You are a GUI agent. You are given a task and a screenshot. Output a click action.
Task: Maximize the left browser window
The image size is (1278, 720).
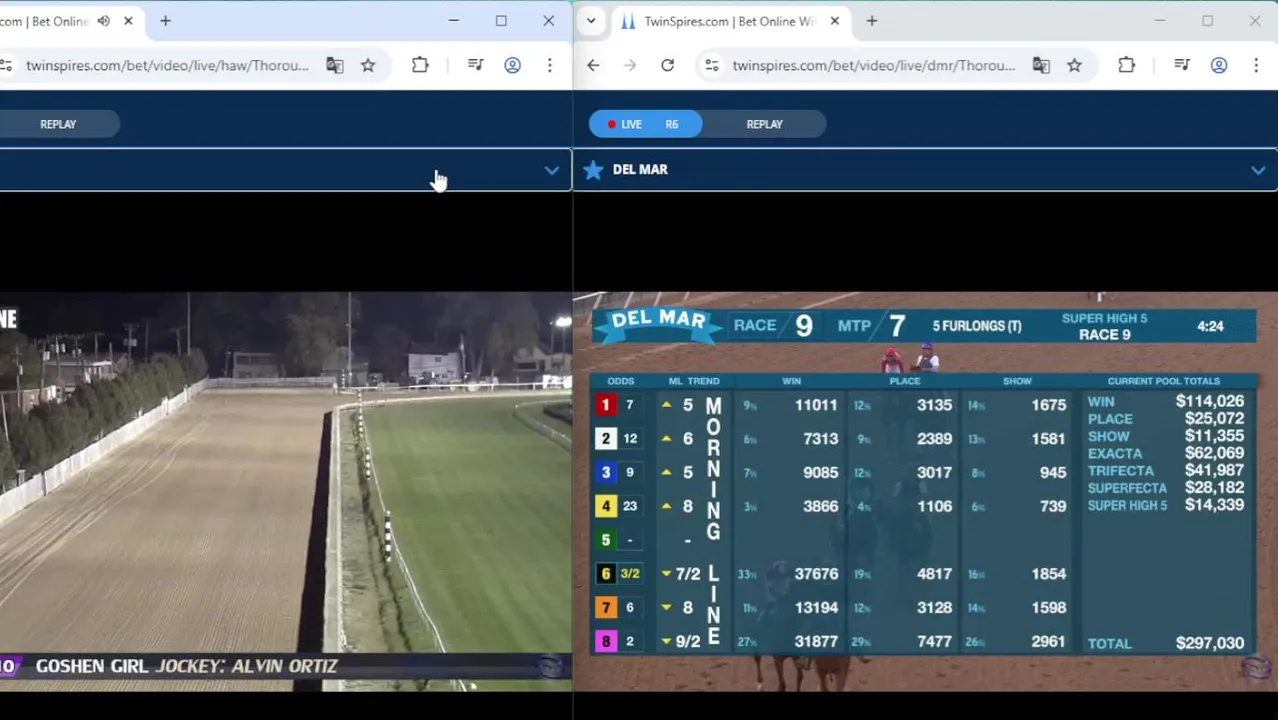(501, 21)
